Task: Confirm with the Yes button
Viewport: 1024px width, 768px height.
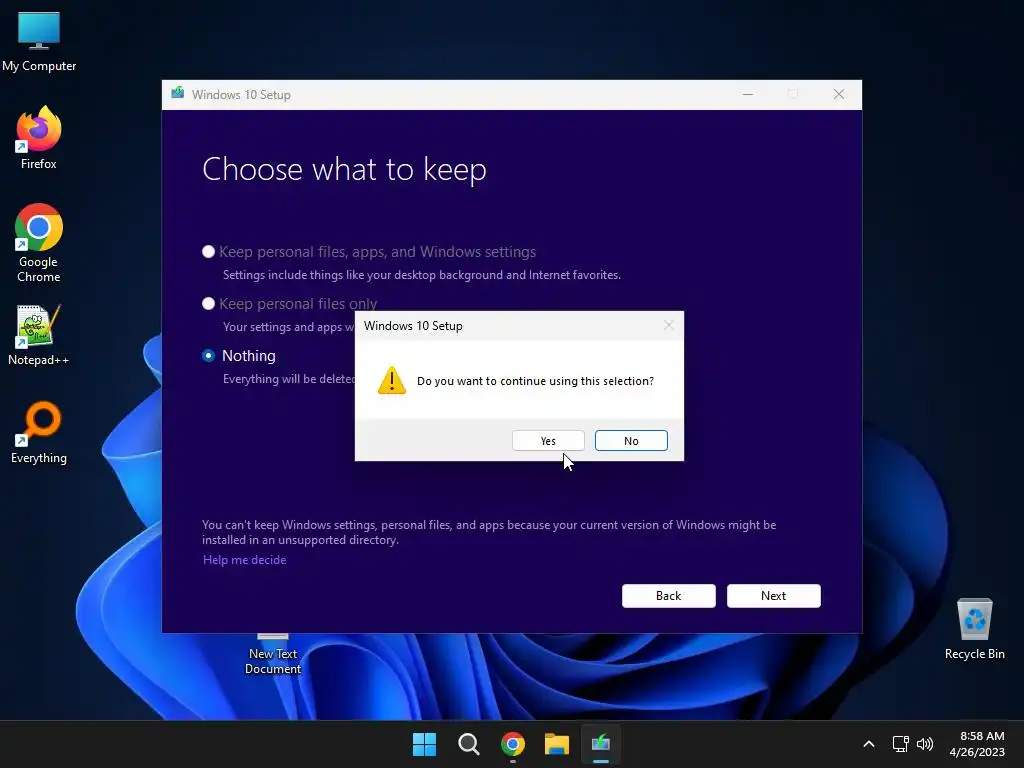Action: [548, 441]
